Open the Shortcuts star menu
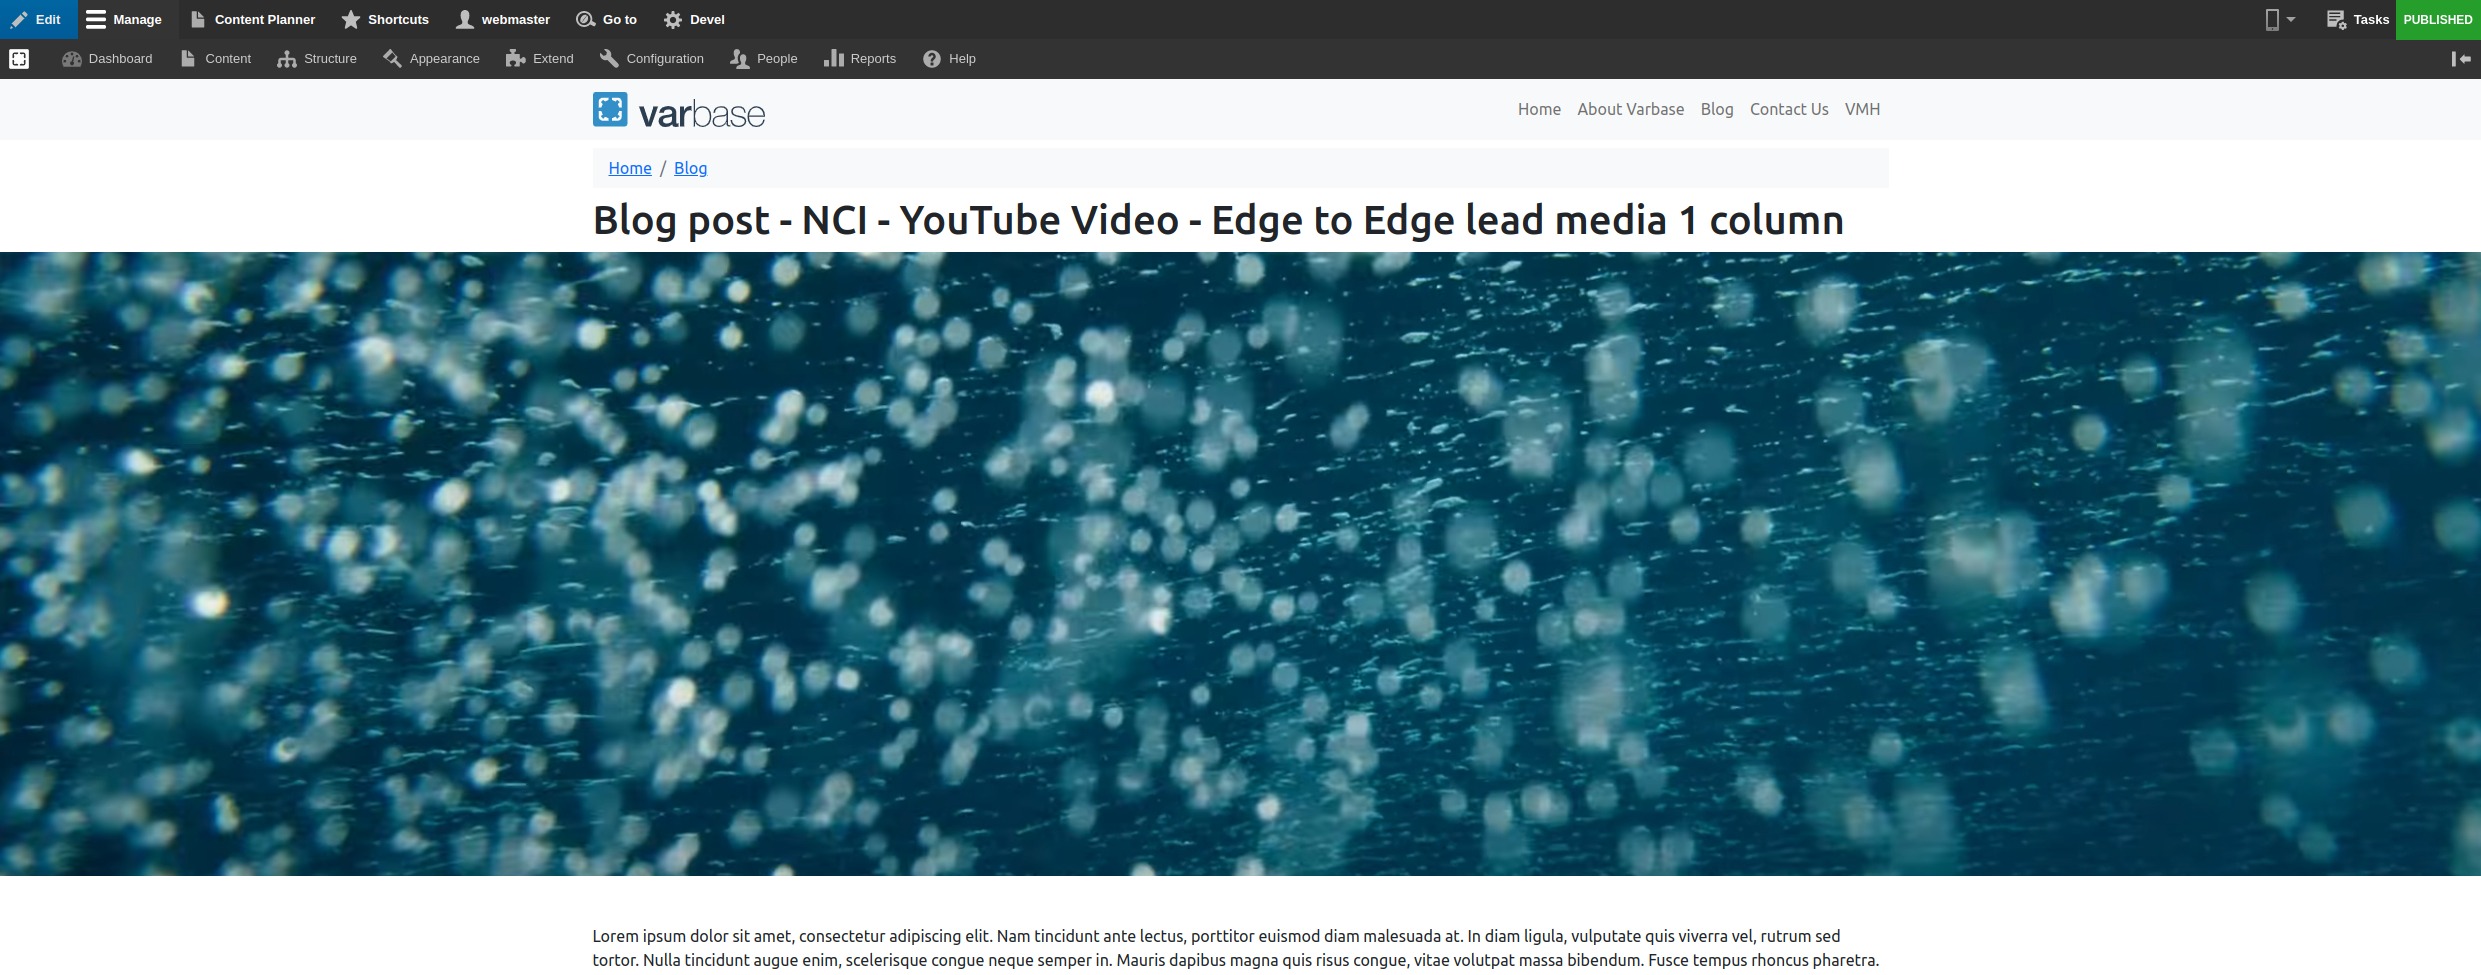Image resolution: width=2481 pixels, height=975 pixels. click(x=385, y=19)
